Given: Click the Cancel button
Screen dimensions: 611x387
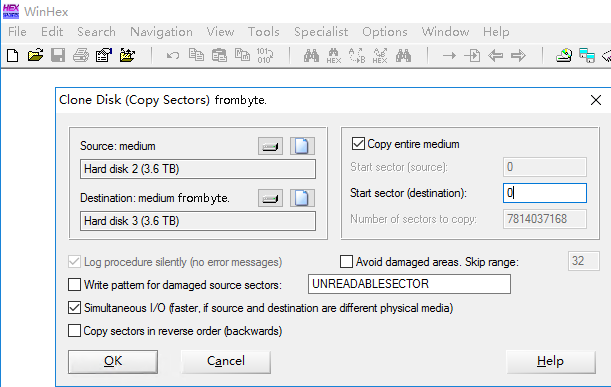Looking at the screenshot, I should tap(226, 362).
